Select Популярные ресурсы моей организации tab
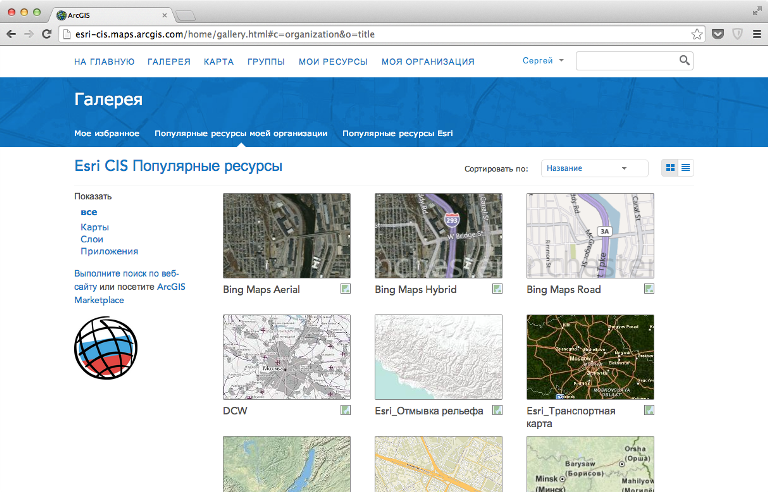Image resolution: width=768 pixels, height=492 pixels. pos(241,133)
